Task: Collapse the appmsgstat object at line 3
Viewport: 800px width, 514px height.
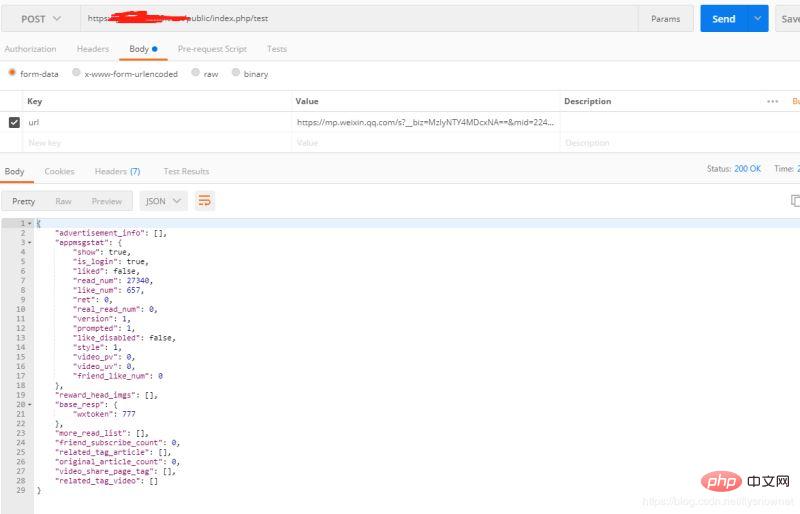Action: pos(30,242)
